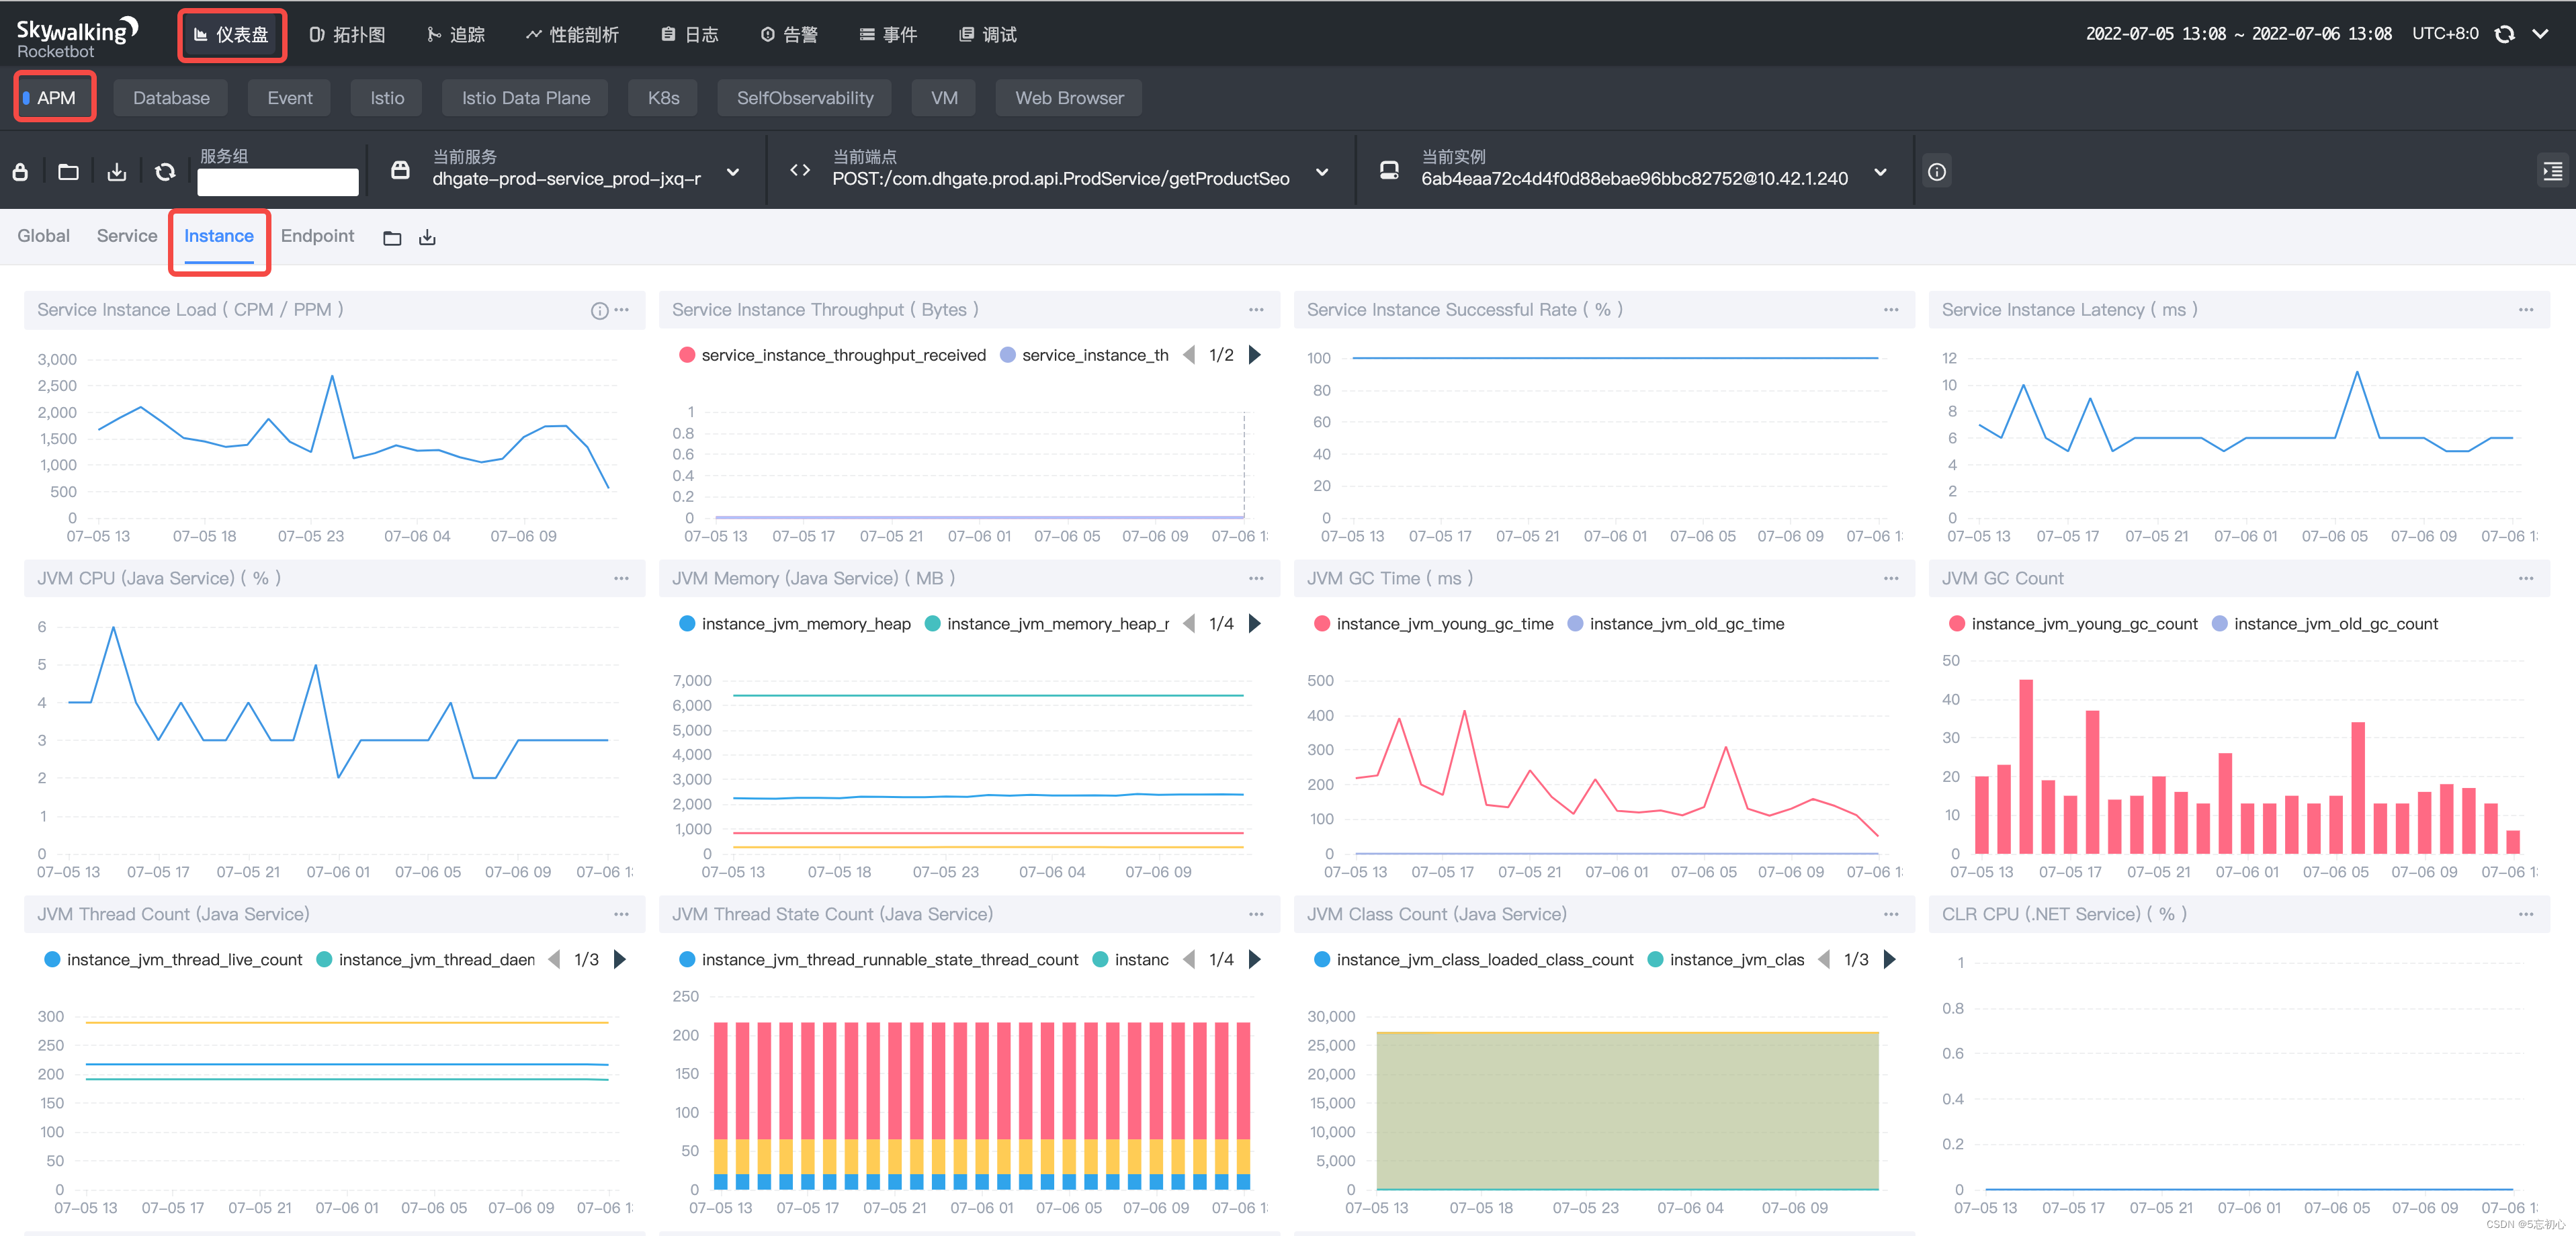Open the 拓扑图 topology menu
Viewport: 2576px width, 1236px height.
pyautogui.click(x=347, y=35)
